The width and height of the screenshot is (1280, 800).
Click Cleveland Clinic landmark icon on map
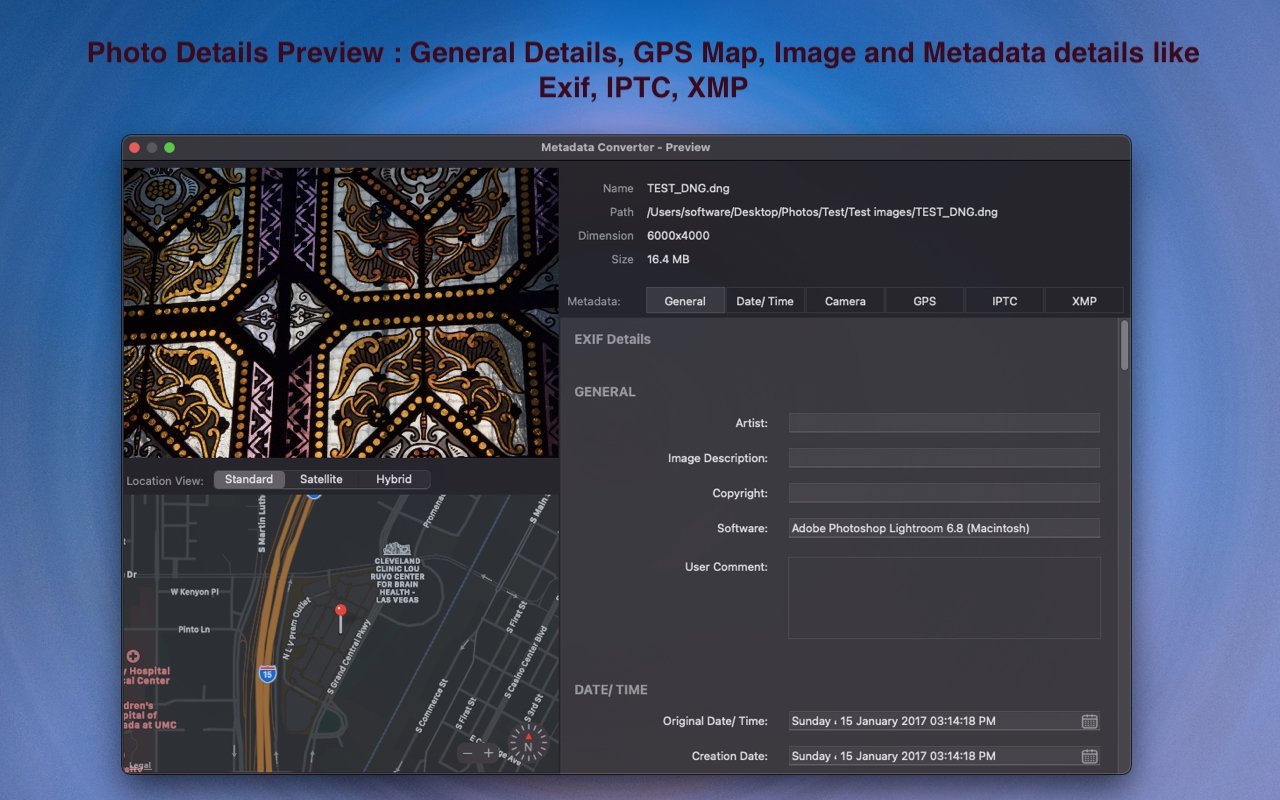399,548
